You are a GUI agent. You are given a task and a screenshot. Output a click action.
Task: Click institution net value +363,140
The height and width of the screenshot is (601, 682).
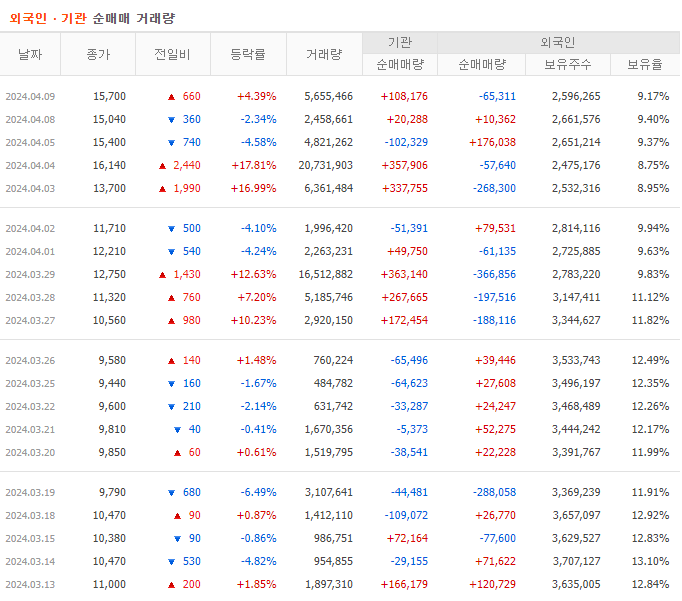pos(405,274)
